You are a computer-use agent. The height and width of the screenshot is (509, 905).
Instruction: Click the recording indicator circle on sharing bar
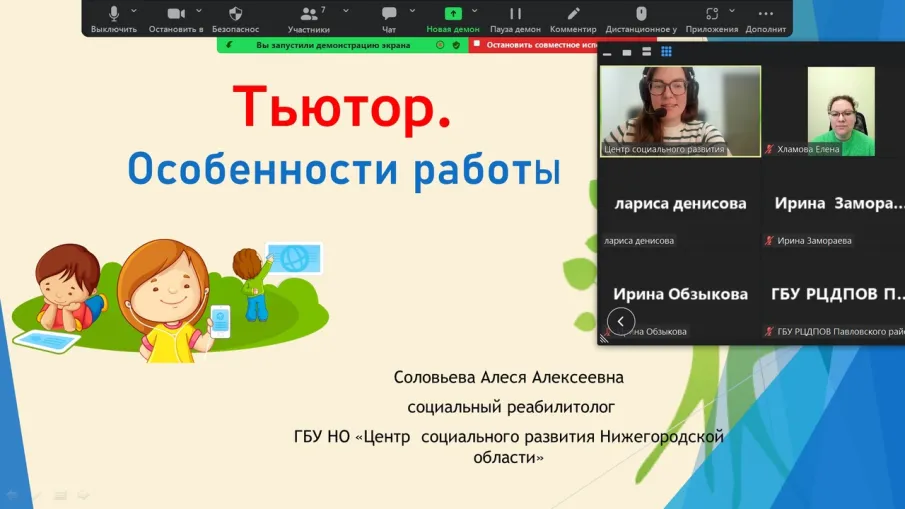click(440, 45)
